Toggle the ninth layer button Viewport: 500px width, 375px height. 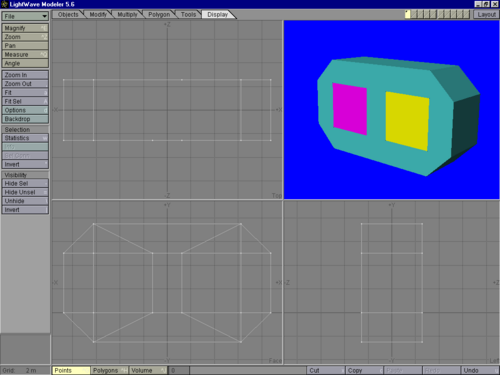point(460,14)
